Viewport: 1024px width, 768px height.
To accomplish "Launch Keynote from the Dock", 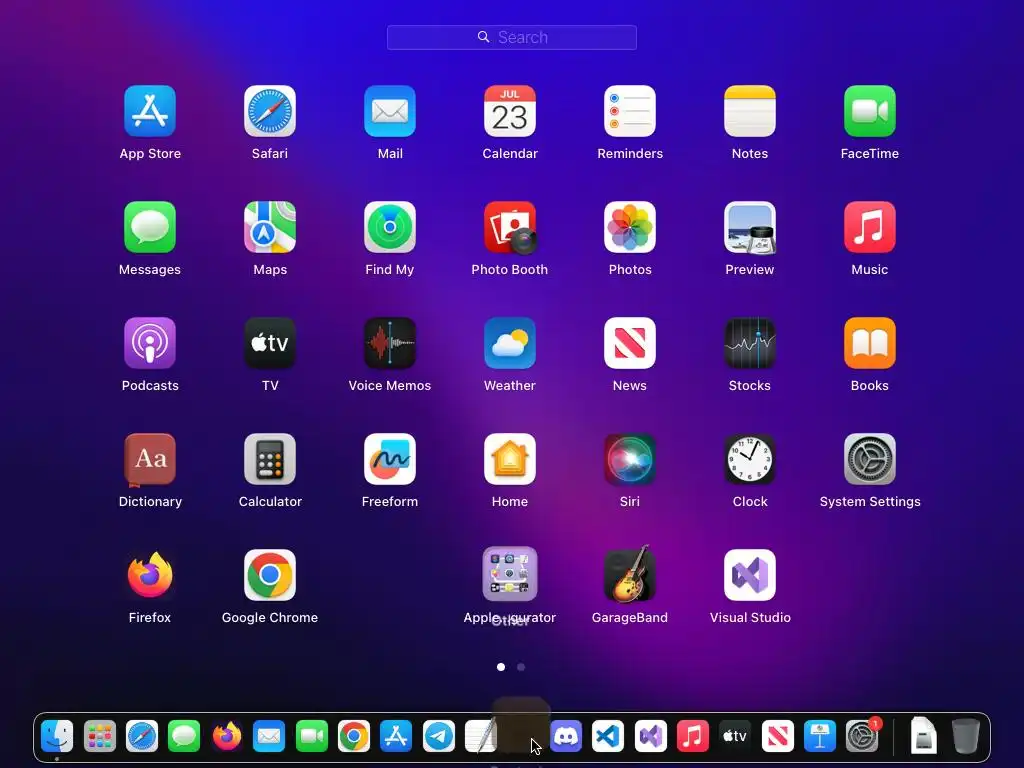I will click(x=820, y=737).
